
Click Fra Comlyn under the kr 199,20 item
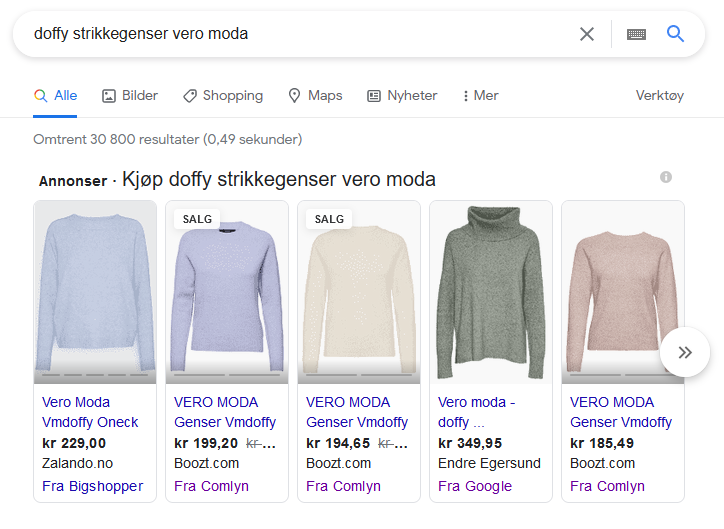[211, 486]
